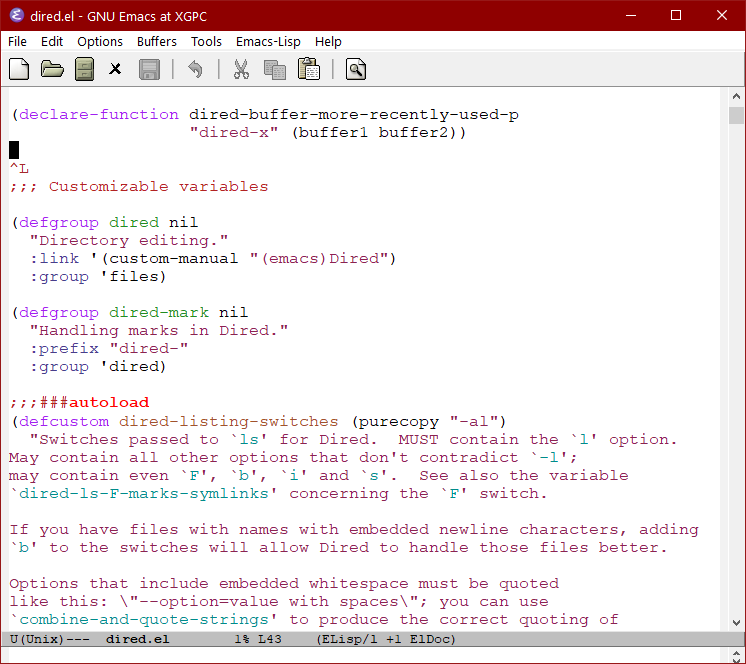Paste from clipboard icon
Screen dimensions: 746x664
pos(309,69)
